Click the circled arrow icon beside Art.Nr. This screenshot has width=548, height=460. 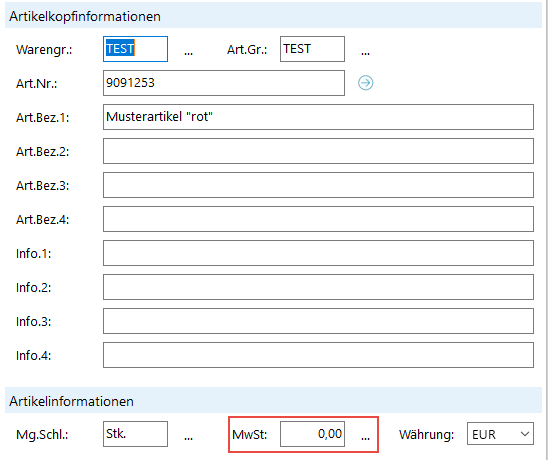[366, 83]
